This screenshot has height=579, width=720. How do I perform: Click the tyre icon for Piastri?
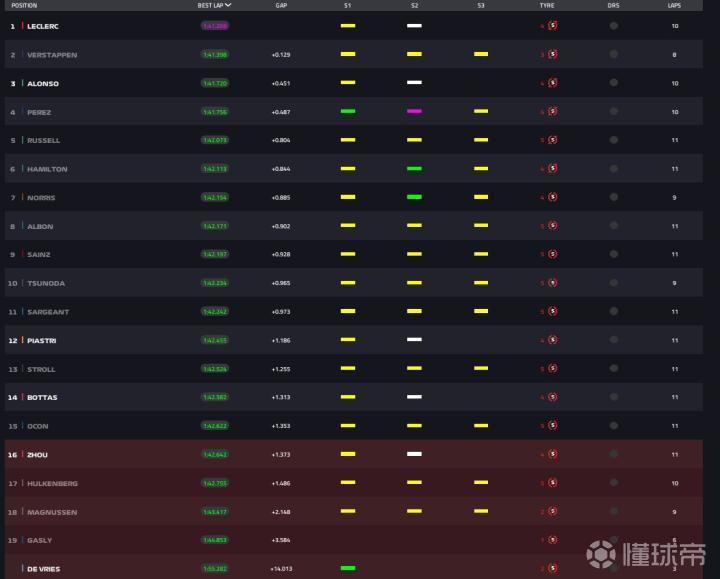click(552, 340)
